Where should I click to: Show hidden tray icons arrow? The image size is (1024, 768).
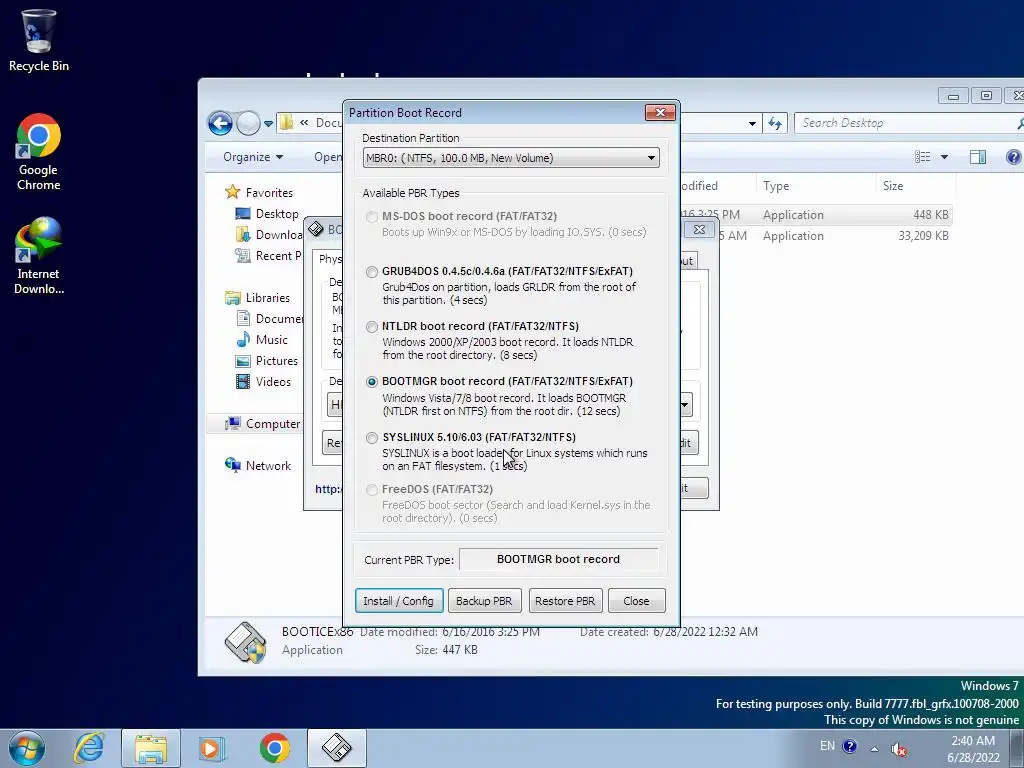[x=874, y=748]
